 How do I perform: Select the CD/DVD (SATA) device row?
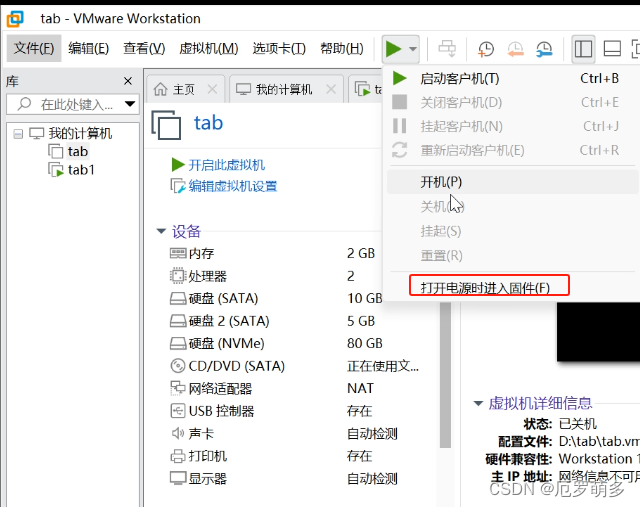294,366
